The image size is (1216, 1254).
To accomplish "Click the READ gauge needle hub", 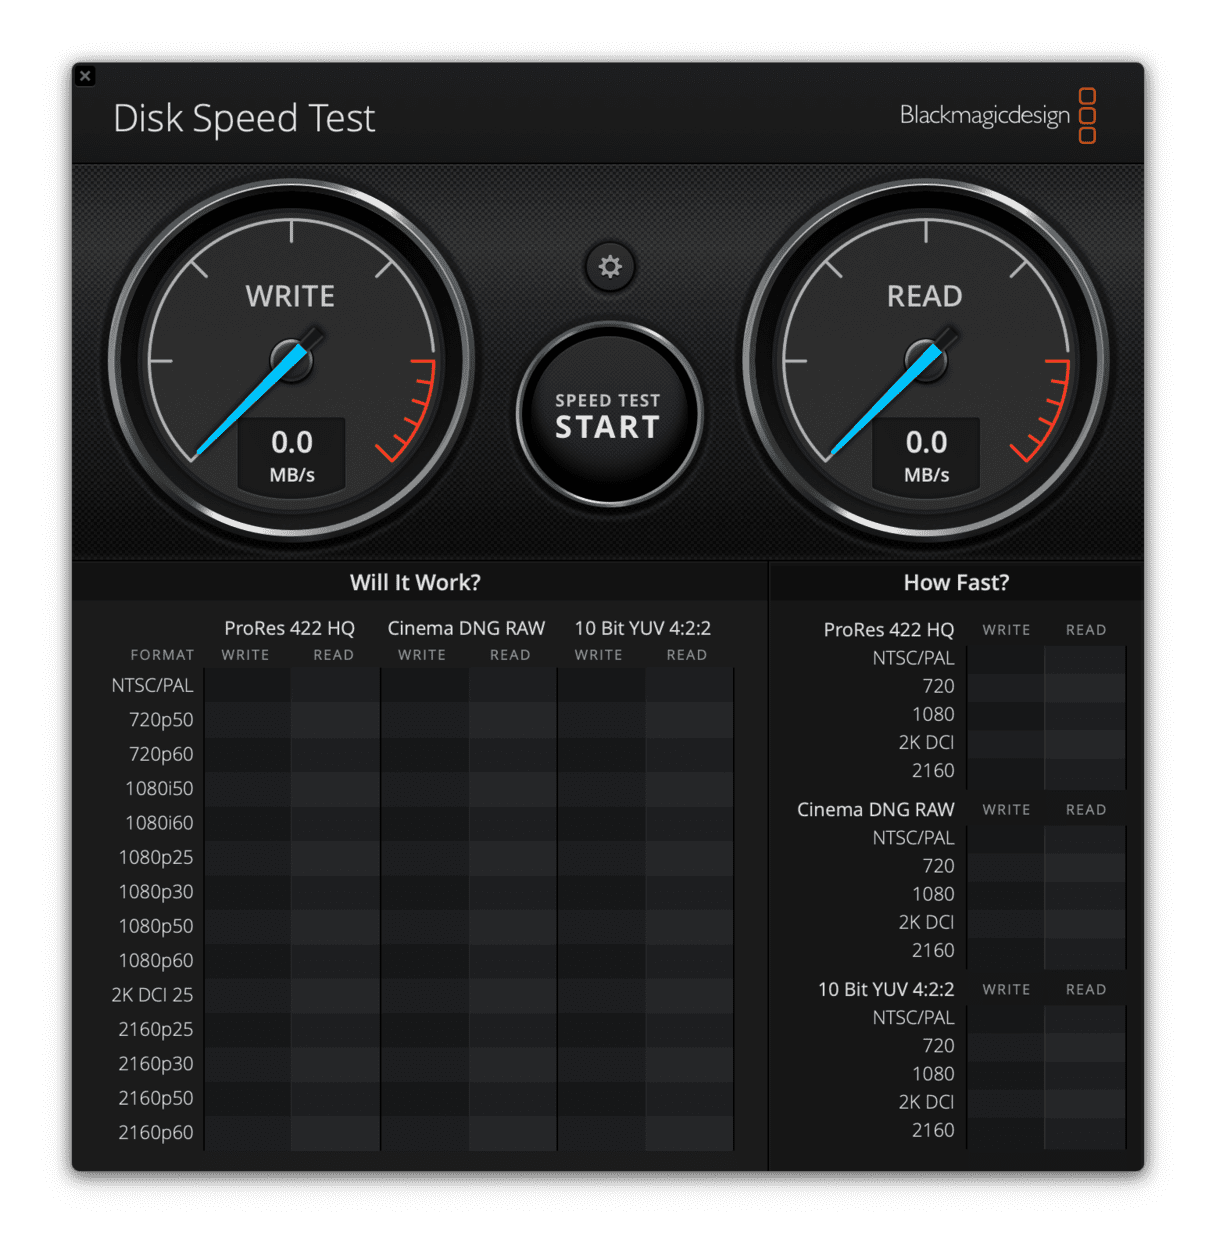I will pos(926,360).
